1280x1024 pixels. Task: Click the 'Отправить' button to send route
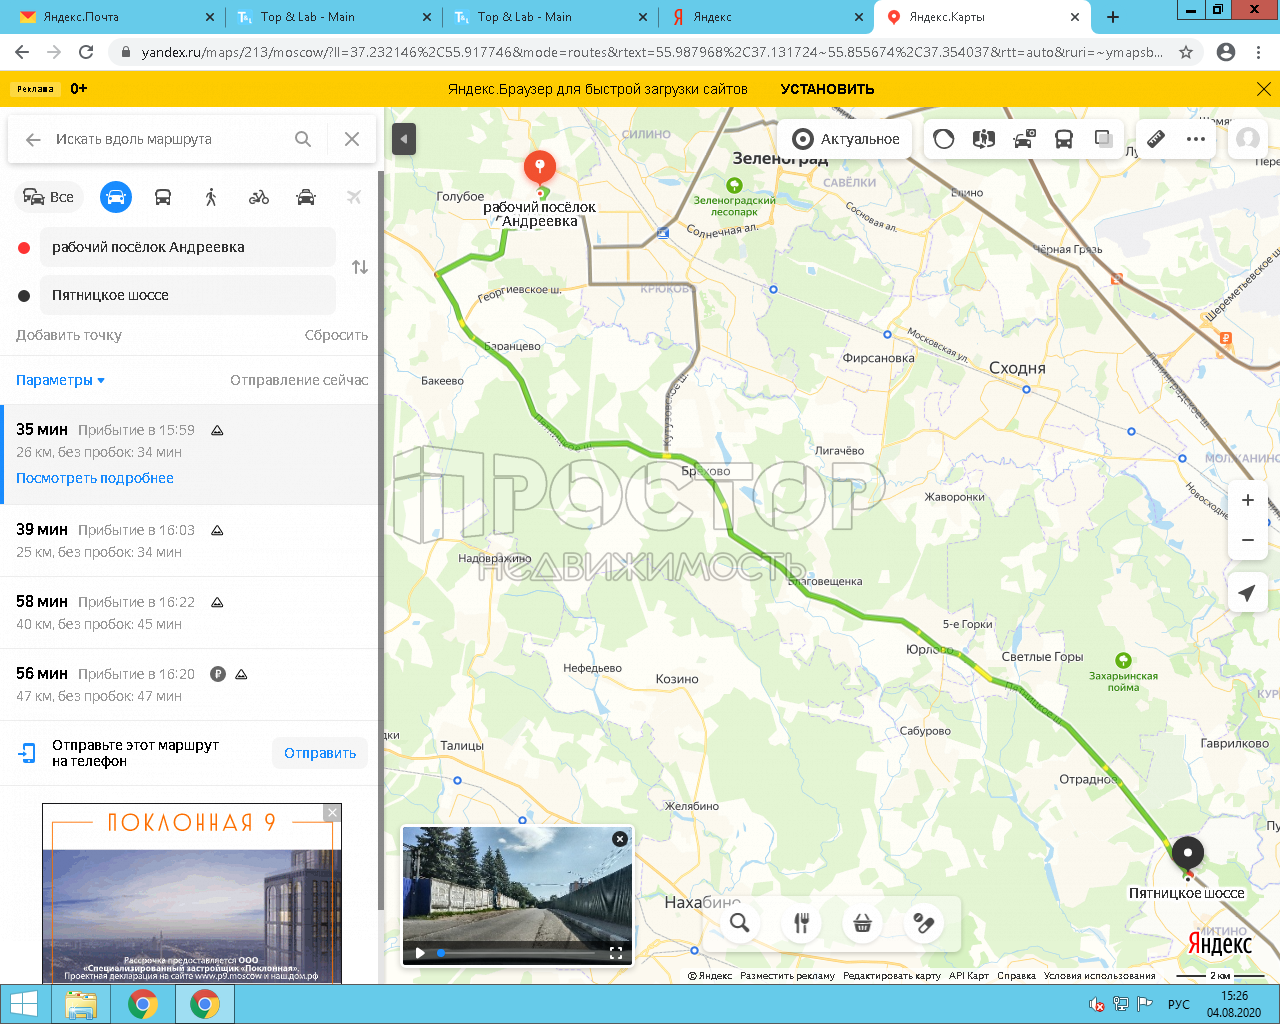(x=320, y=753)
